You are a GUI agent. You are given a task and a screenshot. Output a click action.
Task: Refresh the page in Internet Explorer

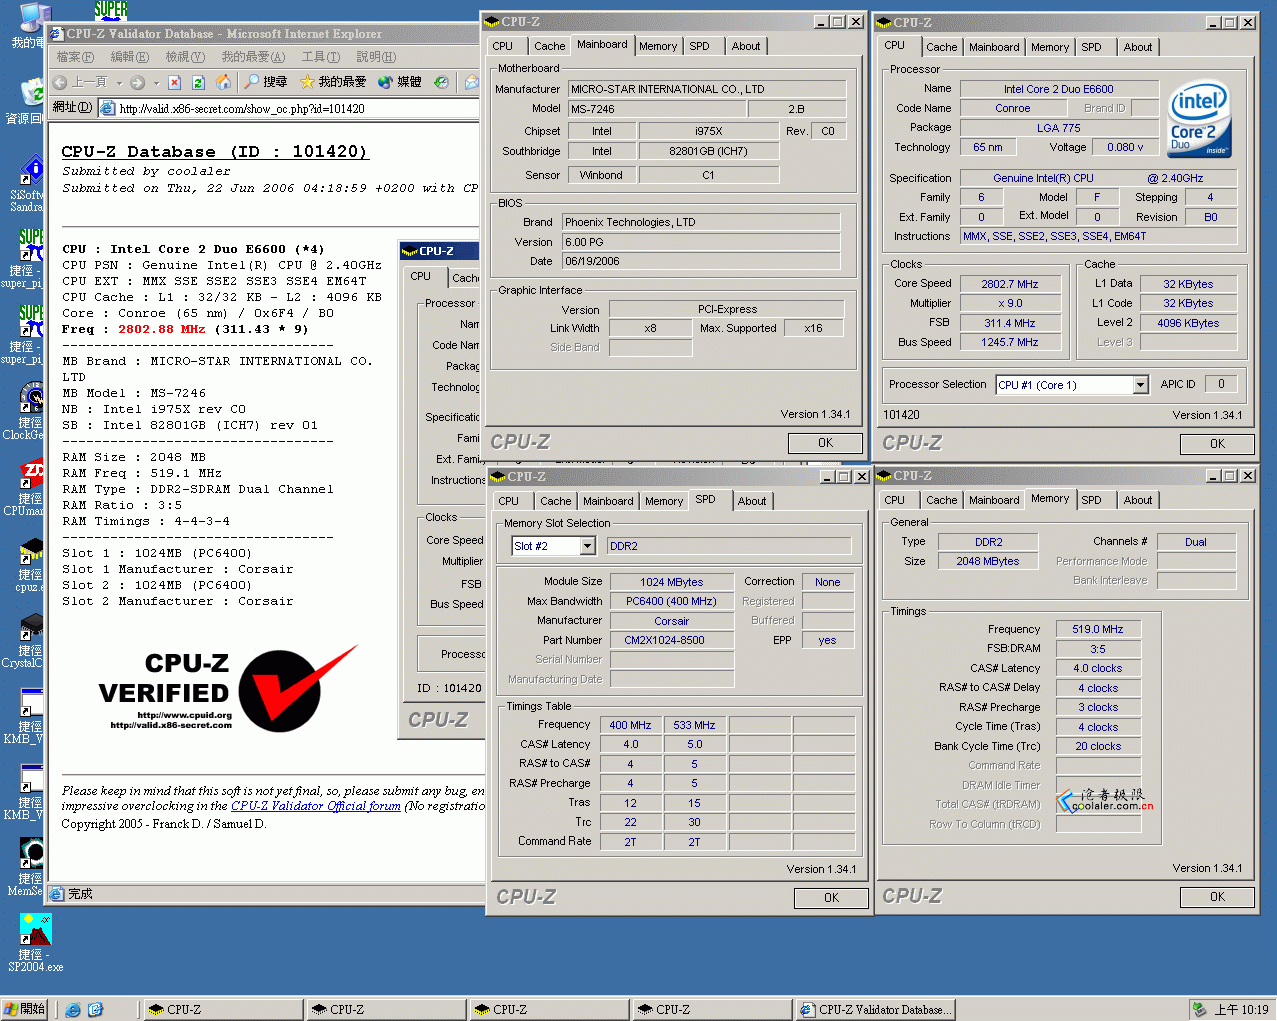click(198, 82)
